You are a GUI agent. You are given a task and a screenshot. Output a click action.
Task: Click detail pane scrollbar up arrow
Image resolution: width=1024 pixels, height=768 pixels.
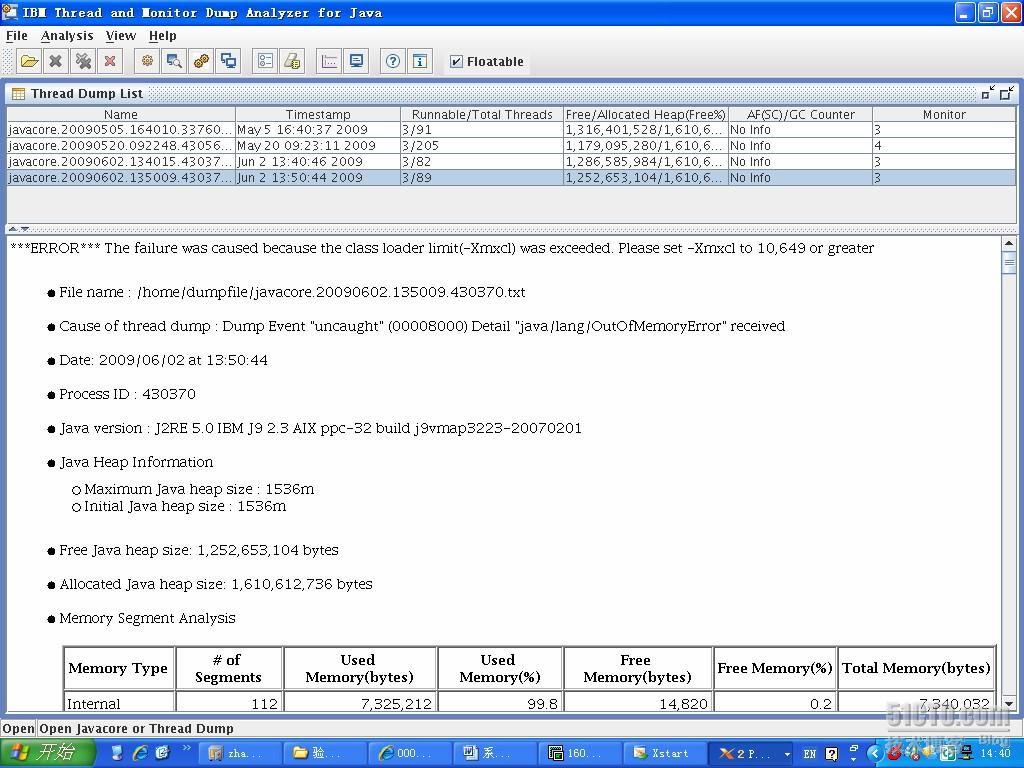tap(1009, 244)
